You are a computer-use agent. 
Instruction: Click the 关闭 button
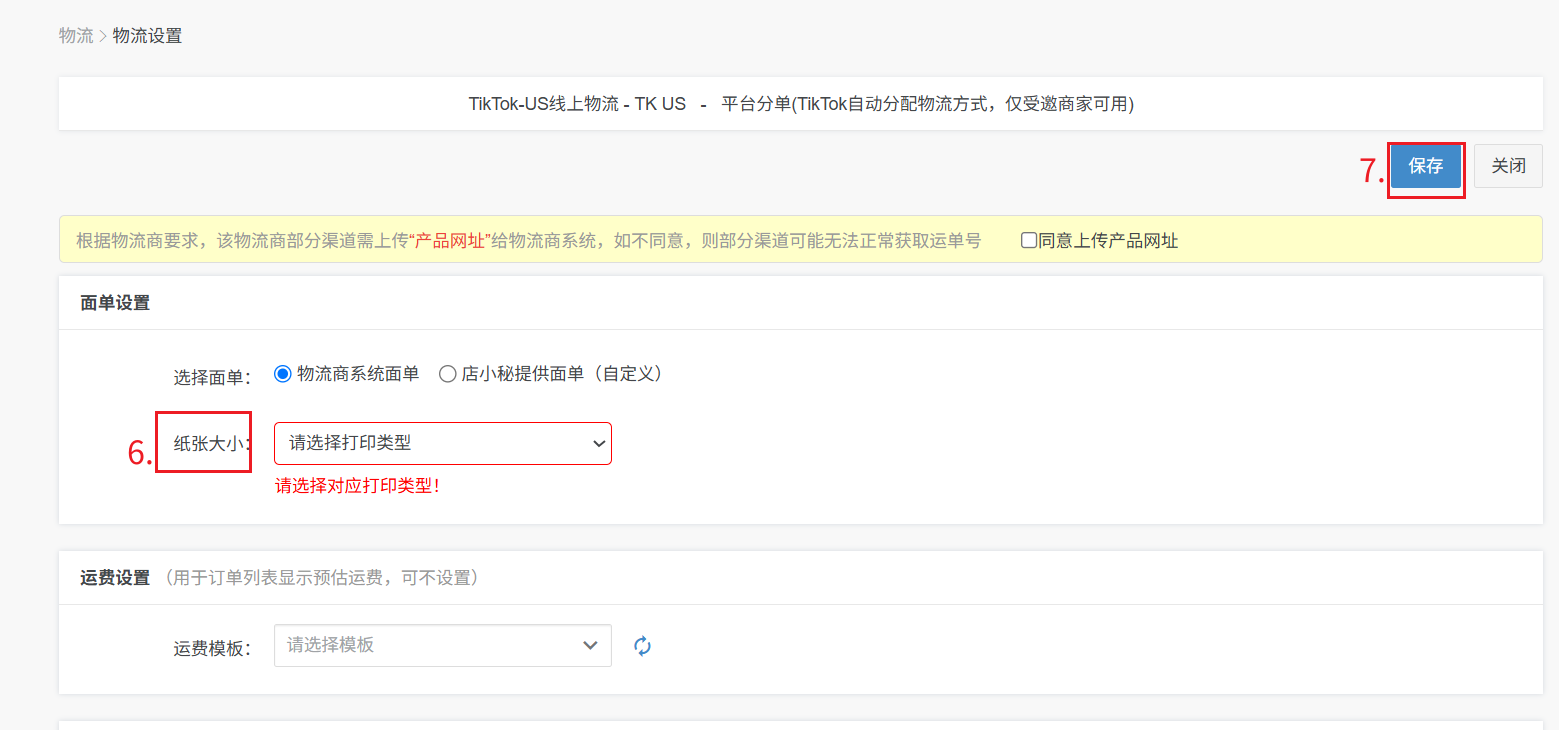coord(1508,167)
